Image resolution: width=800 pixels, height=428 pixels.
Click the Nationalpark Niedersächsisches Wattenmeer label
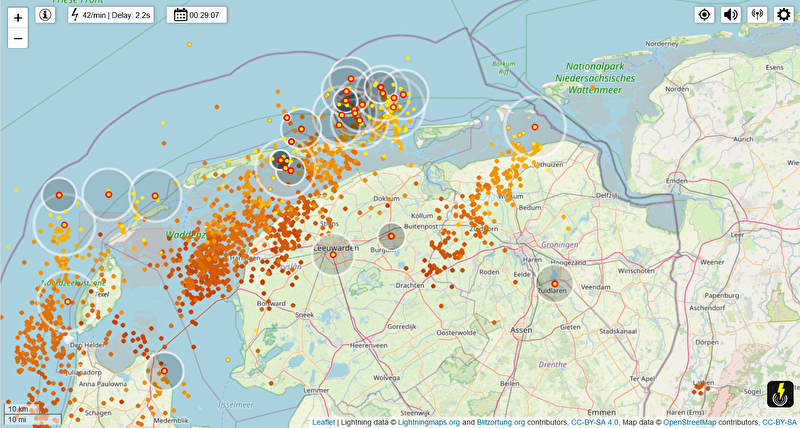[595, 78]
